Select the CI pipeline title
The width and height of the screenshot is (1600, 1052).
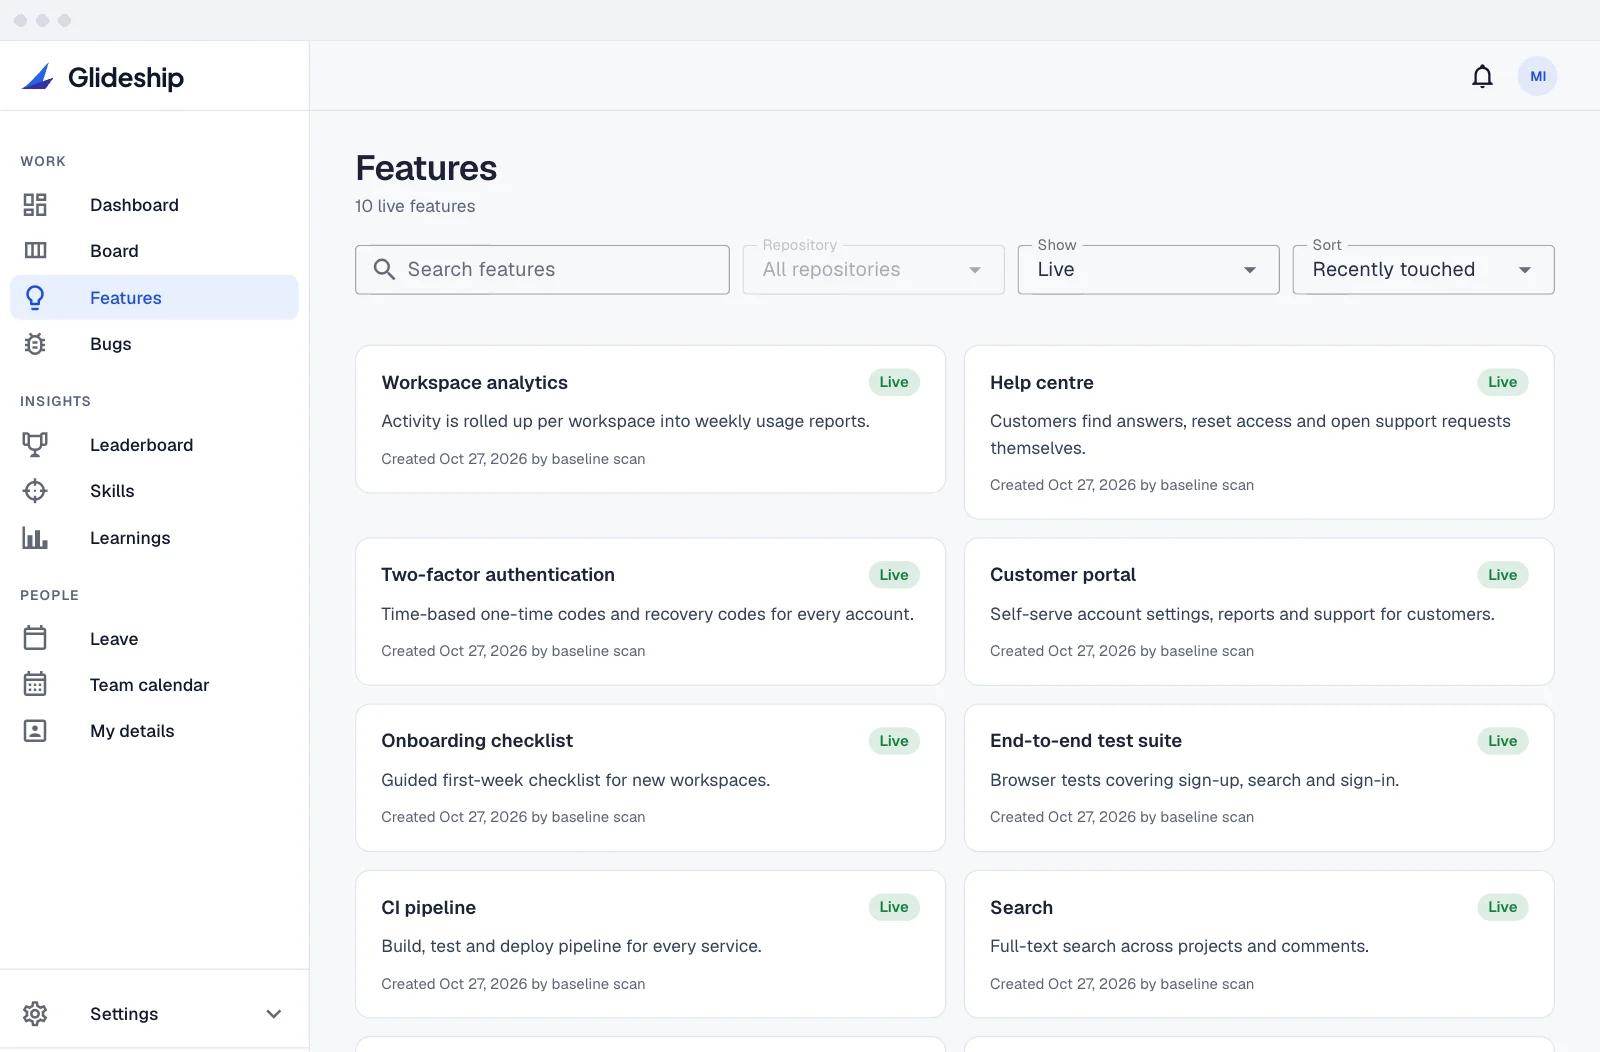428,908
